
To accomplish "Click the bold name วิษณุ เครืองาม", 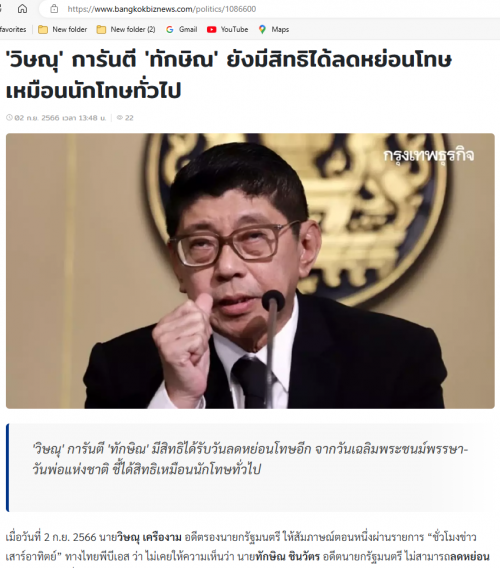I will point(149,537).
